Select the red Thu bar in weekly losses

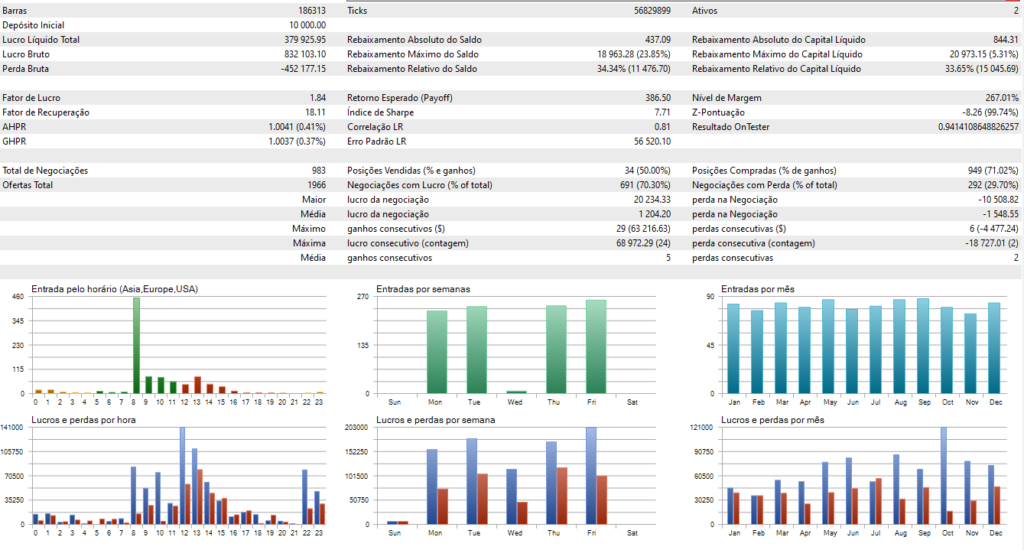pos(562,495)
